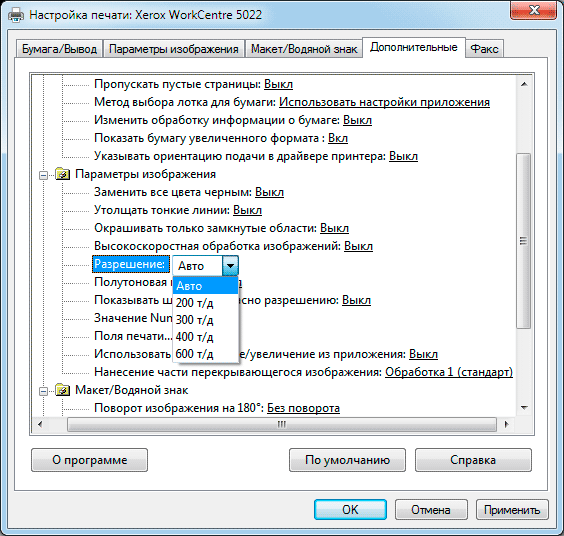Click the Применить button
Screen dimensions: 564x536
pos(512,509)
